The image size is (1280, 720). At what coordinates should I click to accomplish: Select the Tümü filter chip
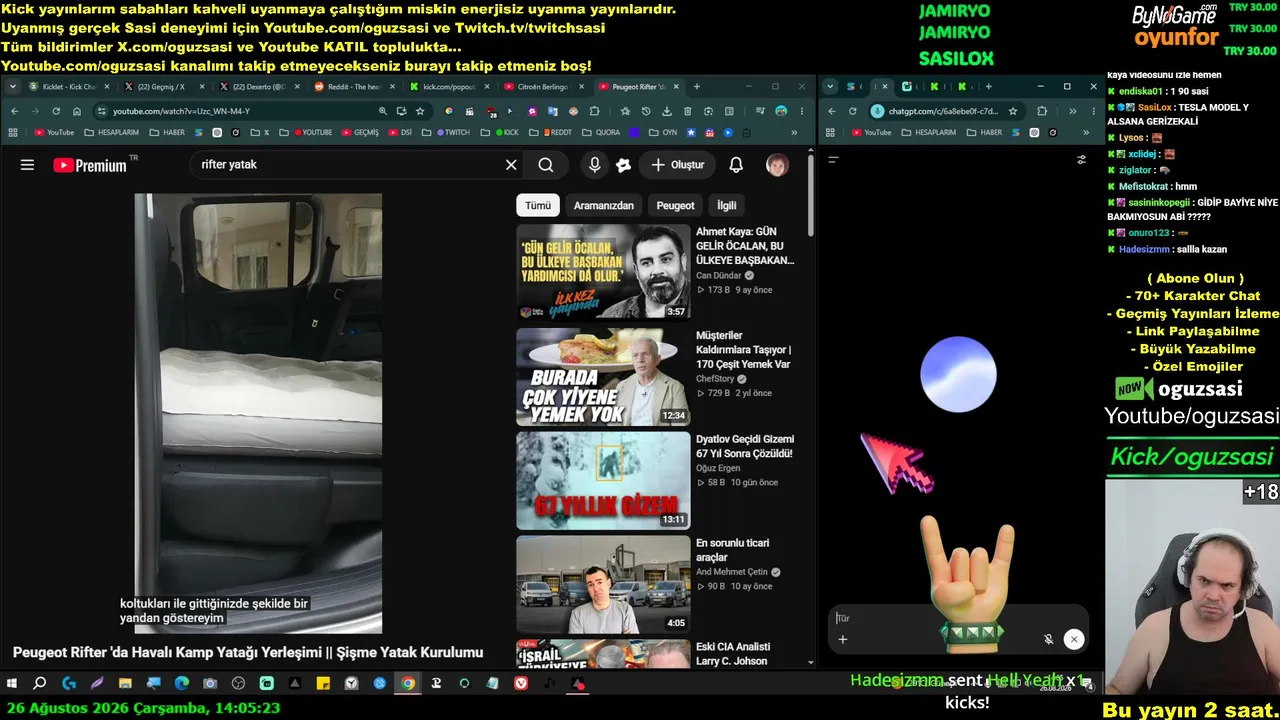tap(538, 205)
